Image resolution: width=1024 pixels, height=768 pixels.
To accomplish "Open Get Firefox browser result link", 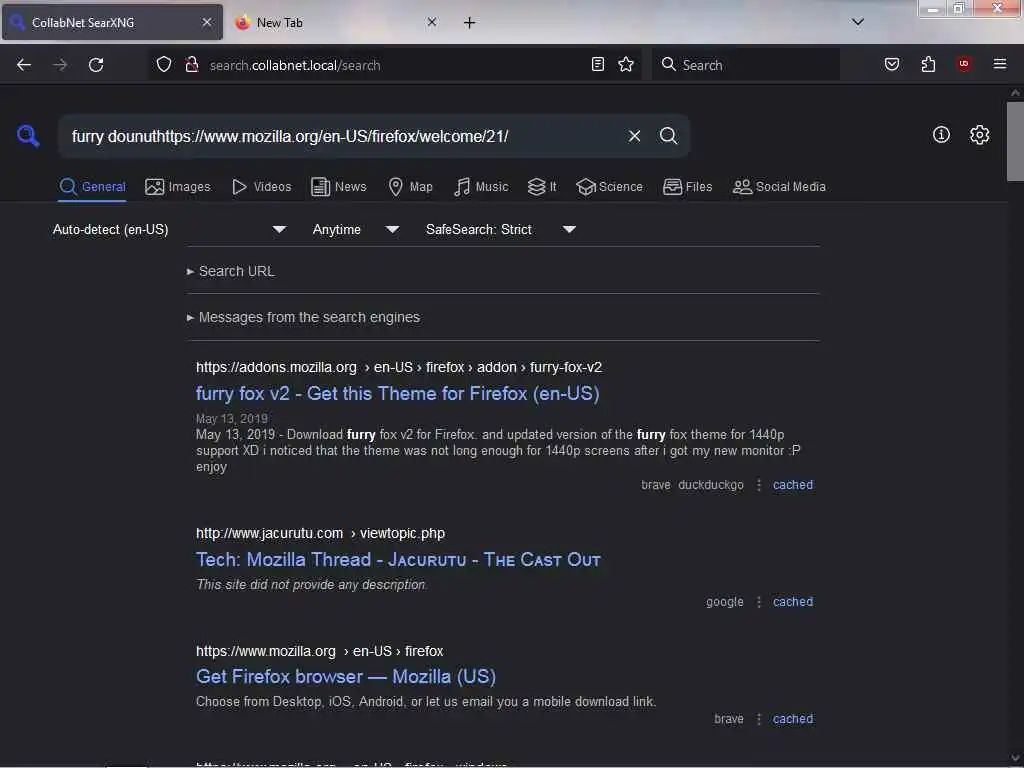I will coord(346,677).
